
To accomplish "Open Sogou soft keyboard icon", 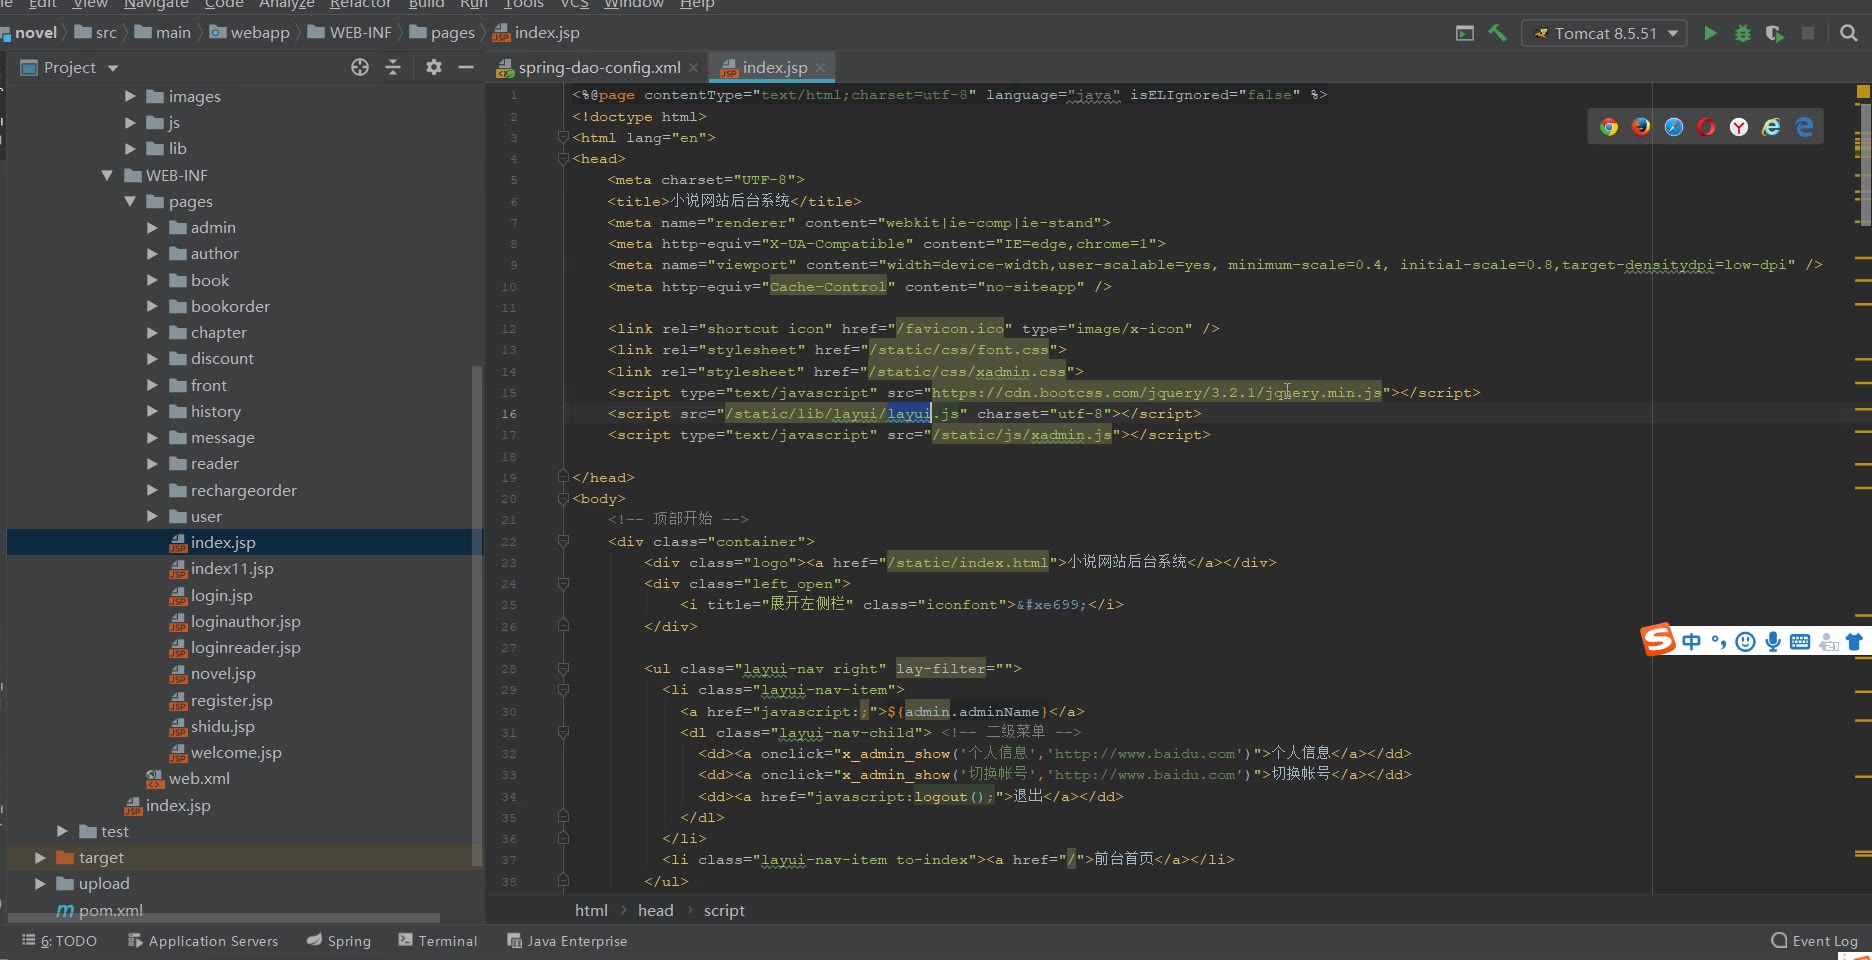I will [x=1800, y=642].
